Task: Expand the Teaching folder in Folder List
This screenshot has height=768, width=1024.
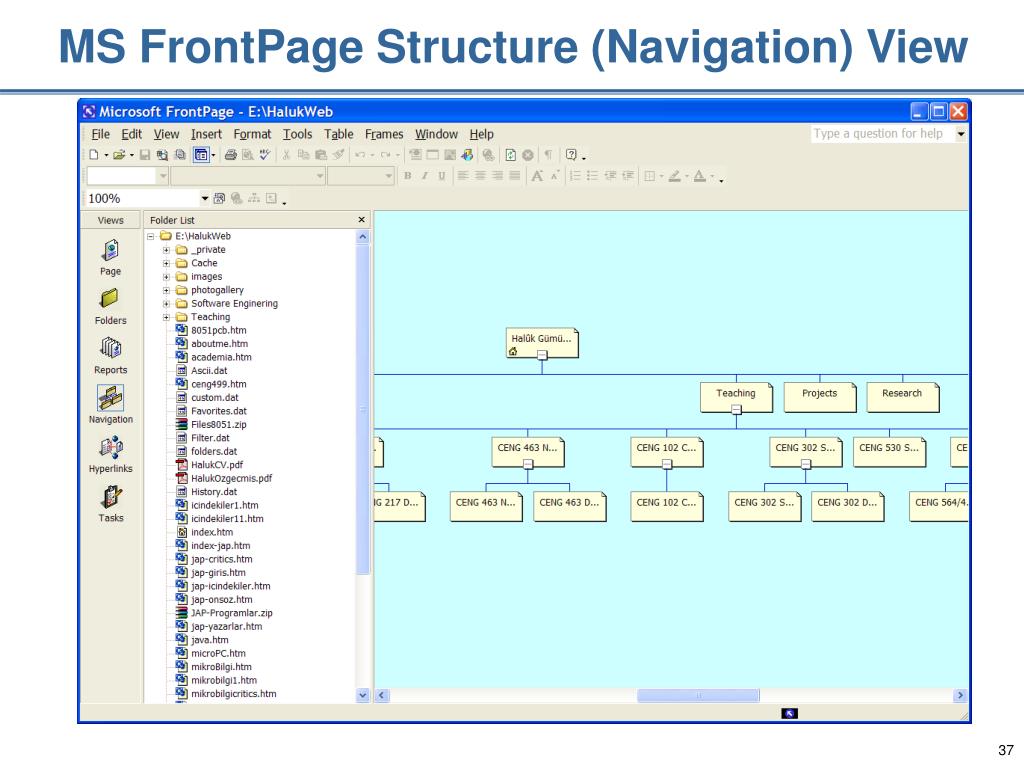Action: pyautogui.click(x=167, y=317)
